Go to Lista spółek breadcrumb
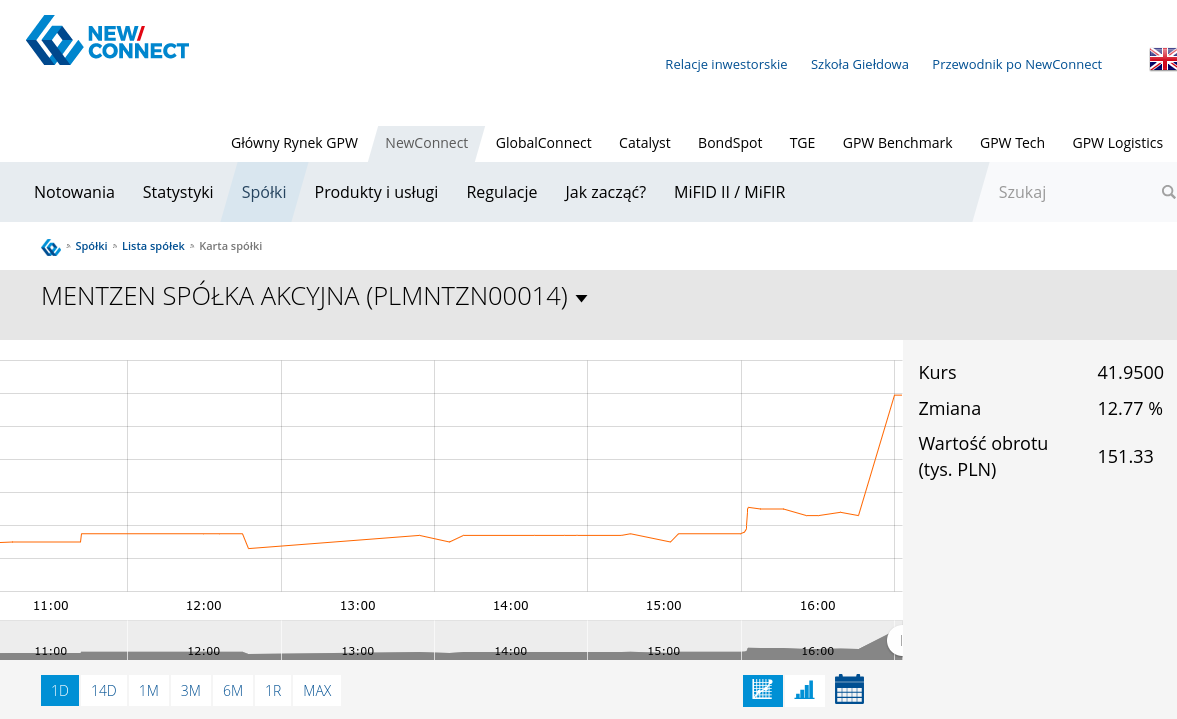 click(x=153, y=246)
